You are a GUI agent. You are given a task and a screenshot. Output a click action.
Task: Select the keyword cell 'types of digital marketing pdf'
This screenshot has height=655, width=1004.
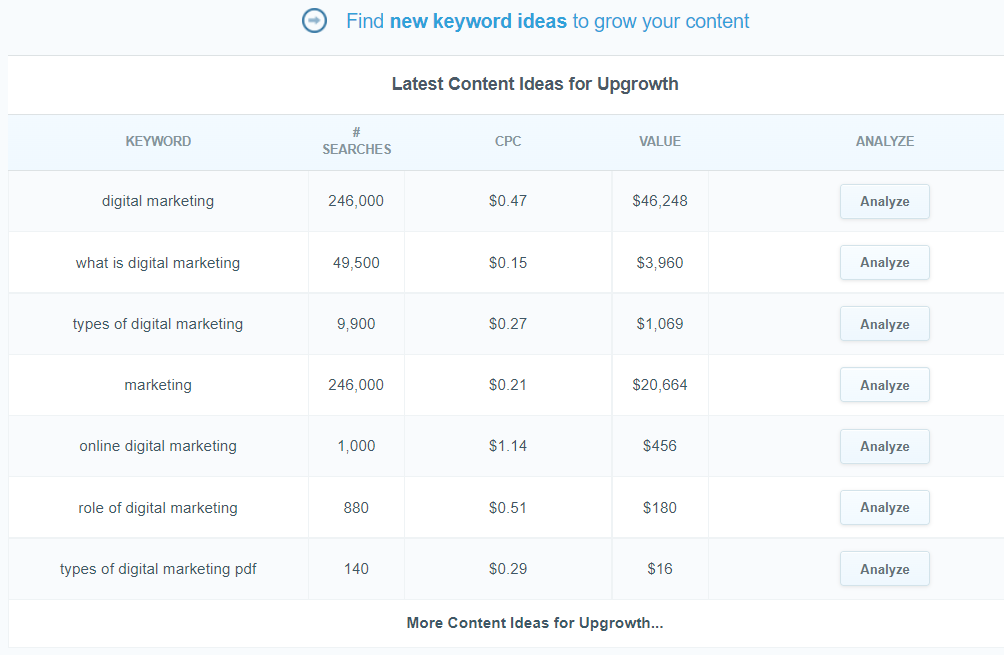(158, 569)
